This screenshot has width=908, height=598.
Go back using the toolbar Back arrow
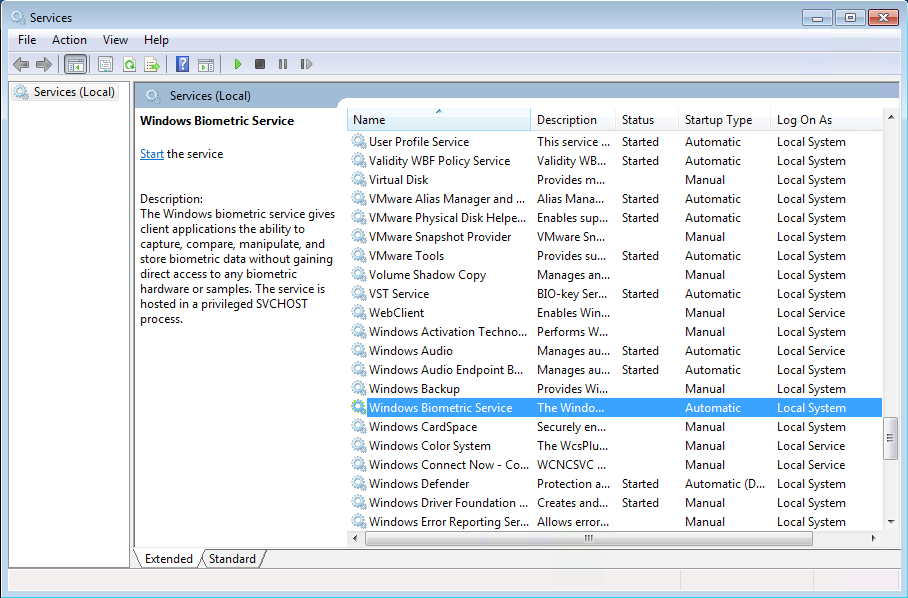pyautogui.click(x=21, y=64)
